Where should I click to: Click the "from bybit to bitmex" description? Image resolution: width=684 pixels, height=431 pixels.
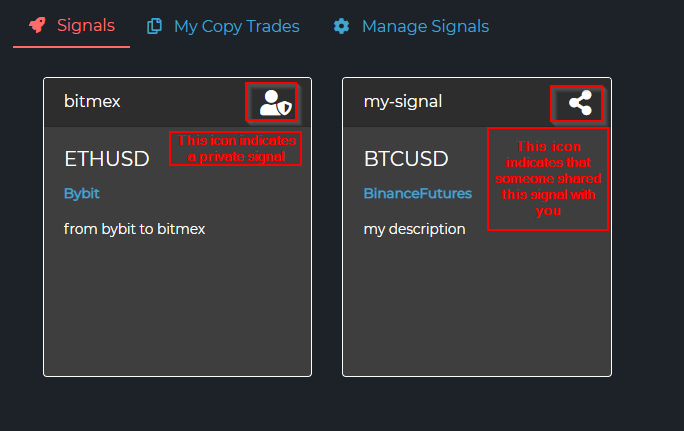coord(134,229)
